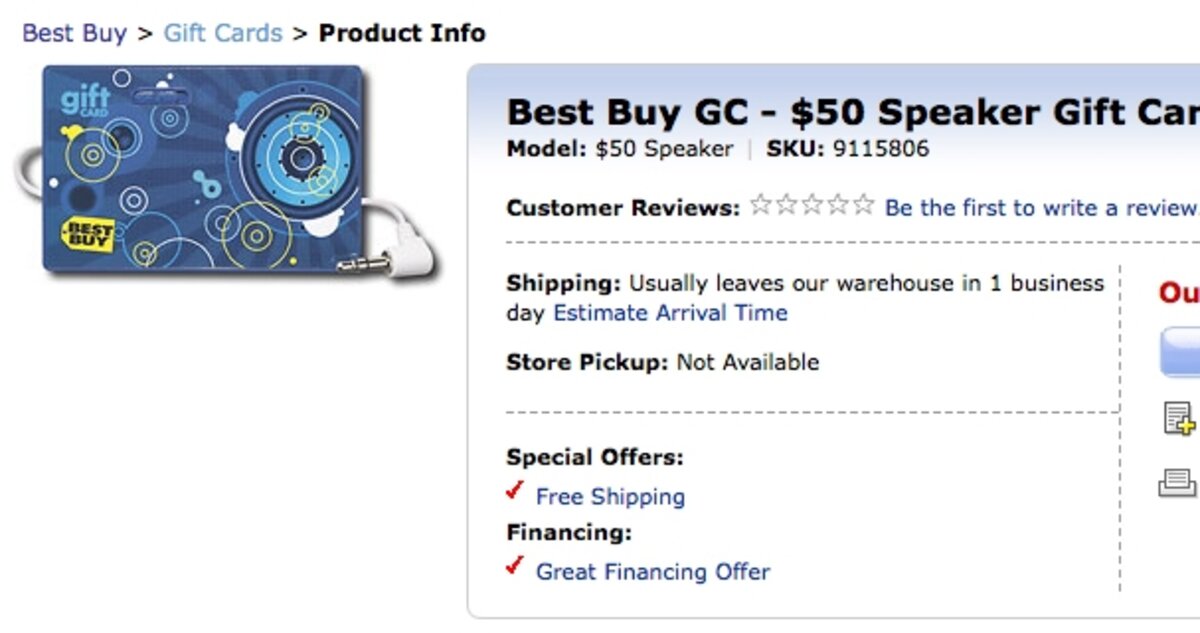Click the SKU number 9115806
The height and width of the screenshot is (633, 1200).
coord(880,150)
